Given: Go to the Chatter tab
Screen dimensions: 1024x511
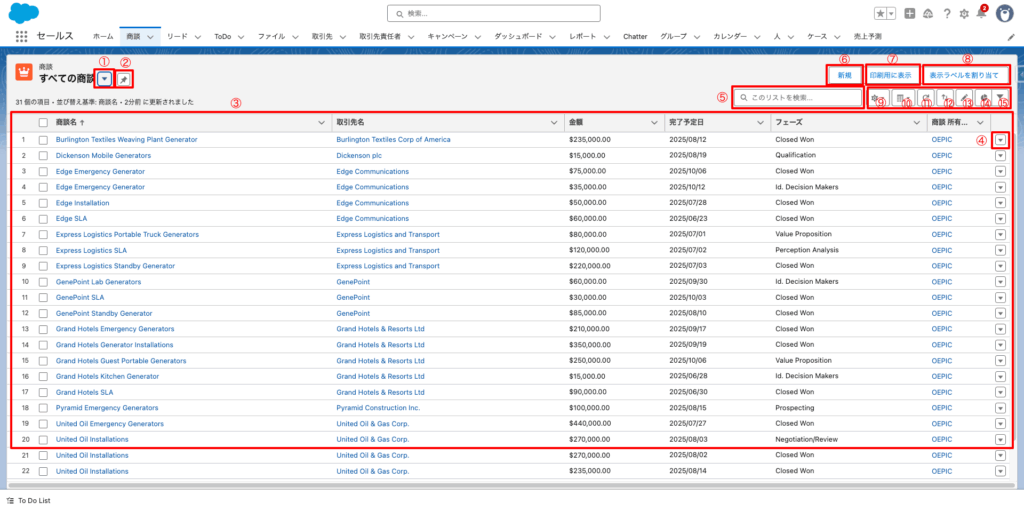Looking at the screenshot, I should [x=635, y=36].
